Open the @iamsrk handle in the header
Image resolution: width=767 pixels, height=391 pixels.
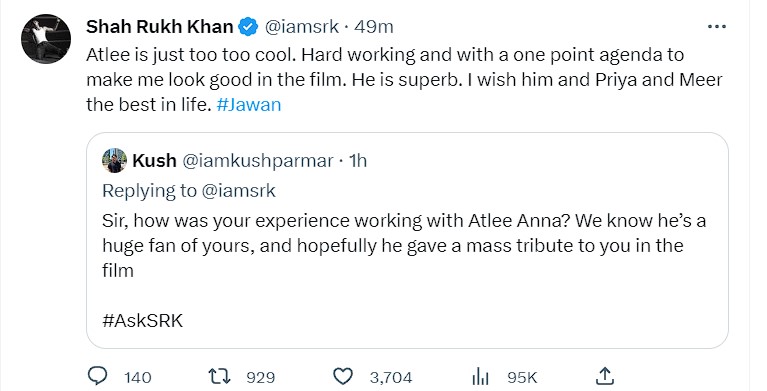pyautogui.click(x=301, y=27)
